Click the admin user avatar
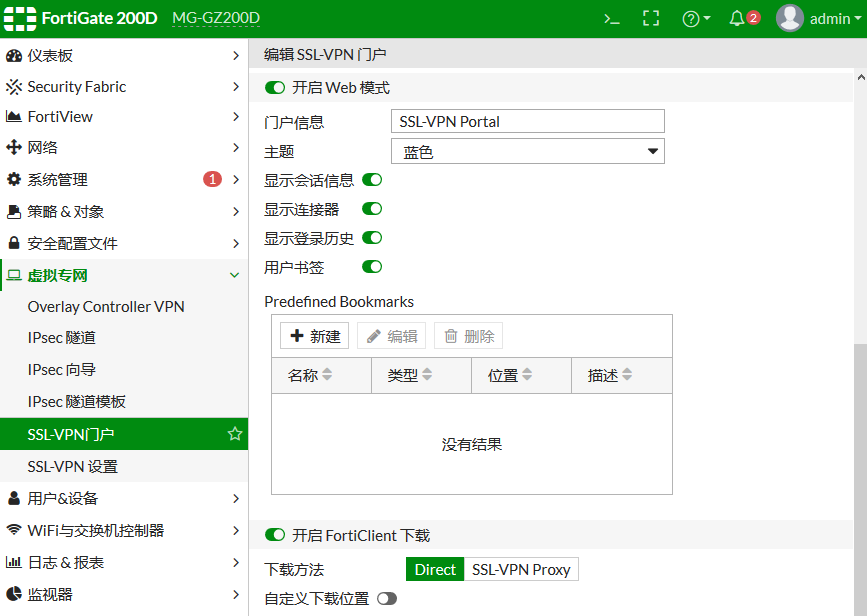This screenshot has width=867, height=616. (790, 18)
